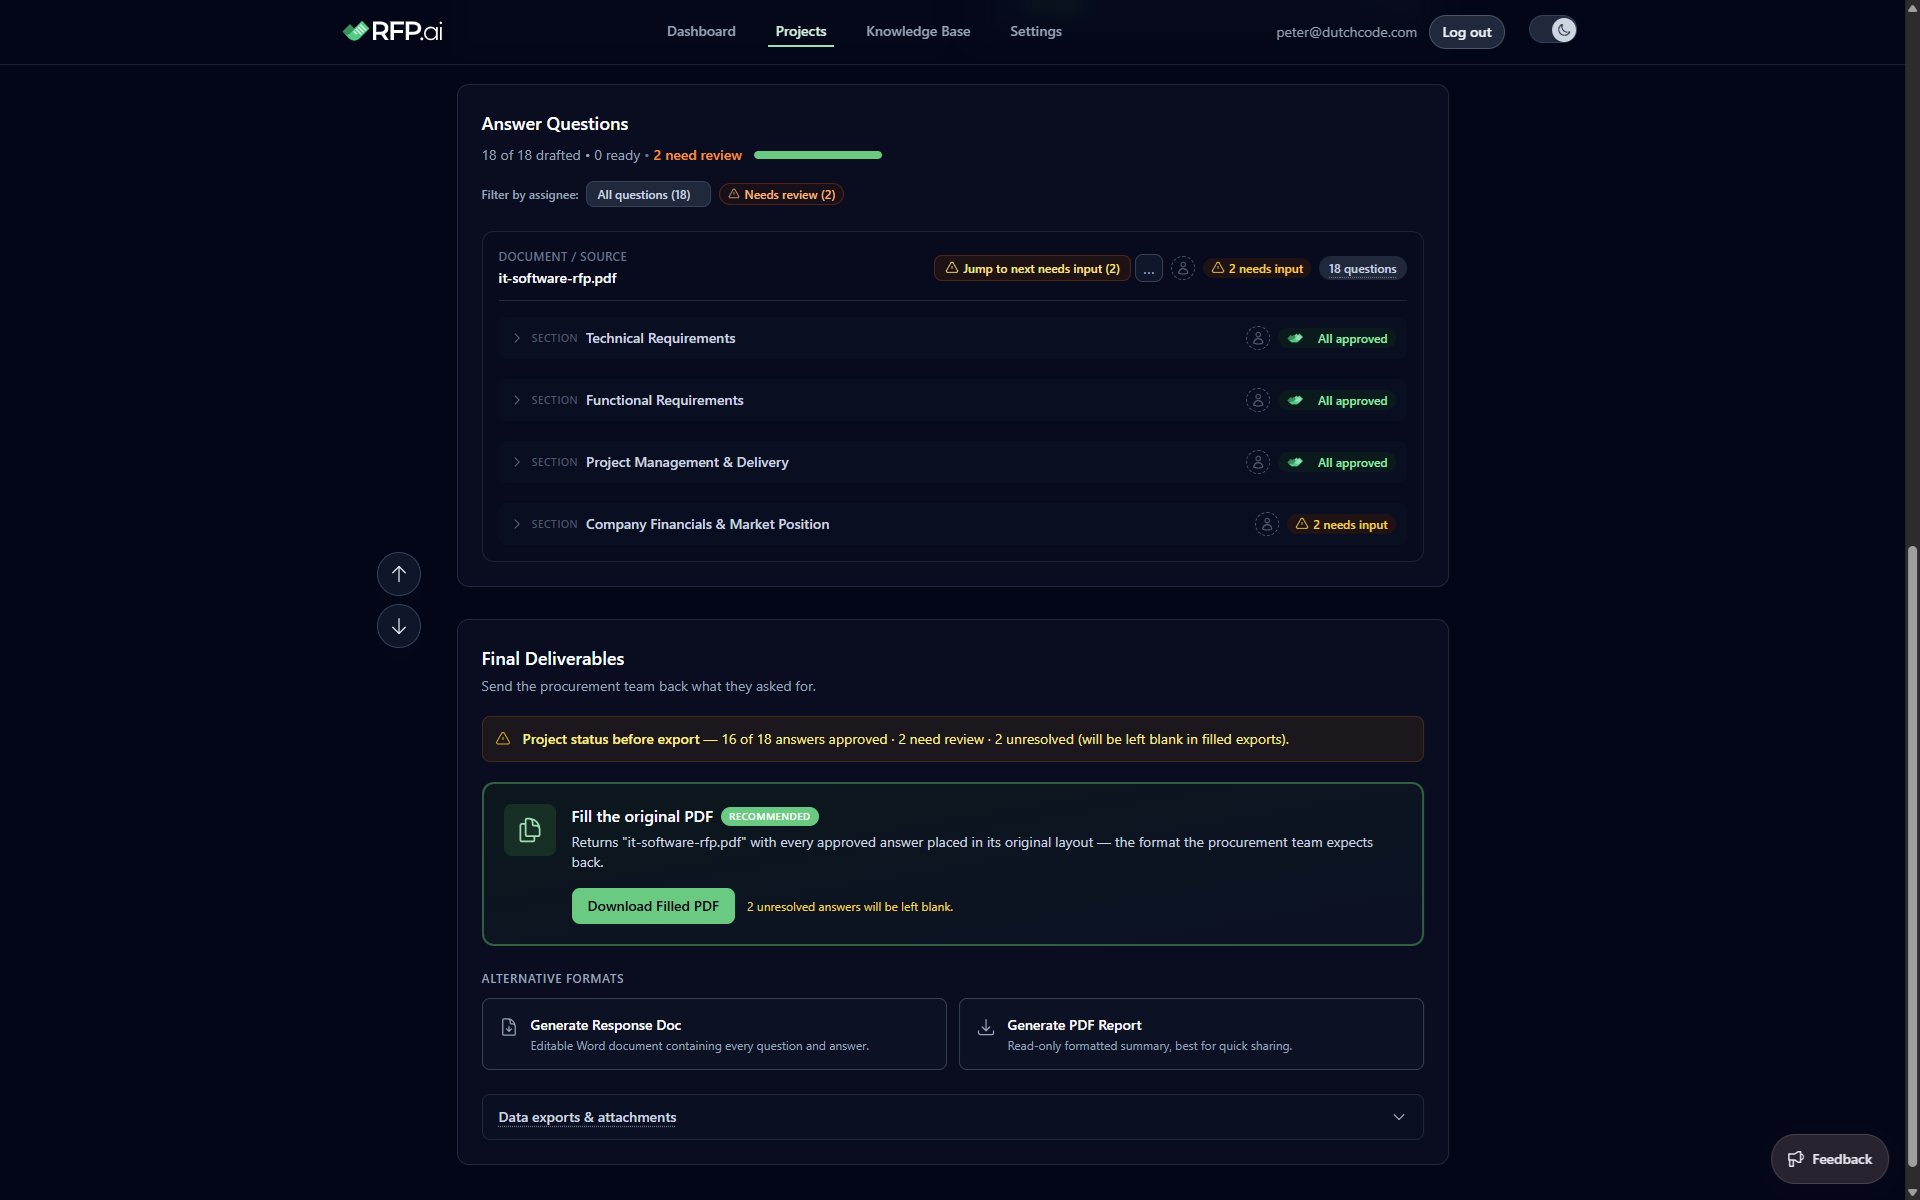Click document-level assignee avatar icon
The width and height of the screenshot is (1920, 1200).
(1183, 268)
